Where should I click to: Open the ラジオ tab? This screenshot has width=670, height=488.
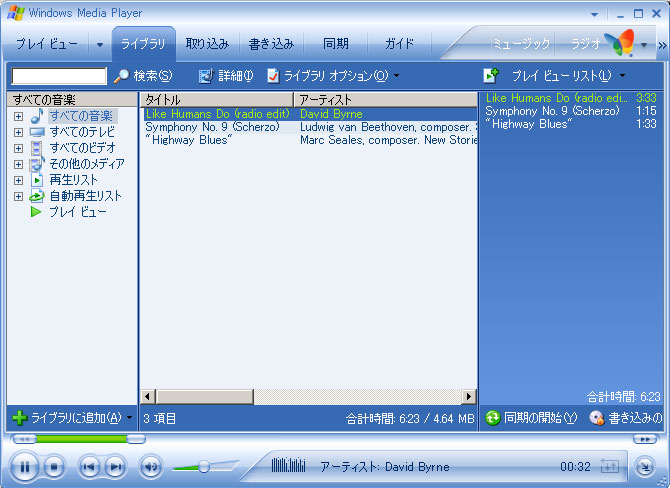click(x=586, y=44)
